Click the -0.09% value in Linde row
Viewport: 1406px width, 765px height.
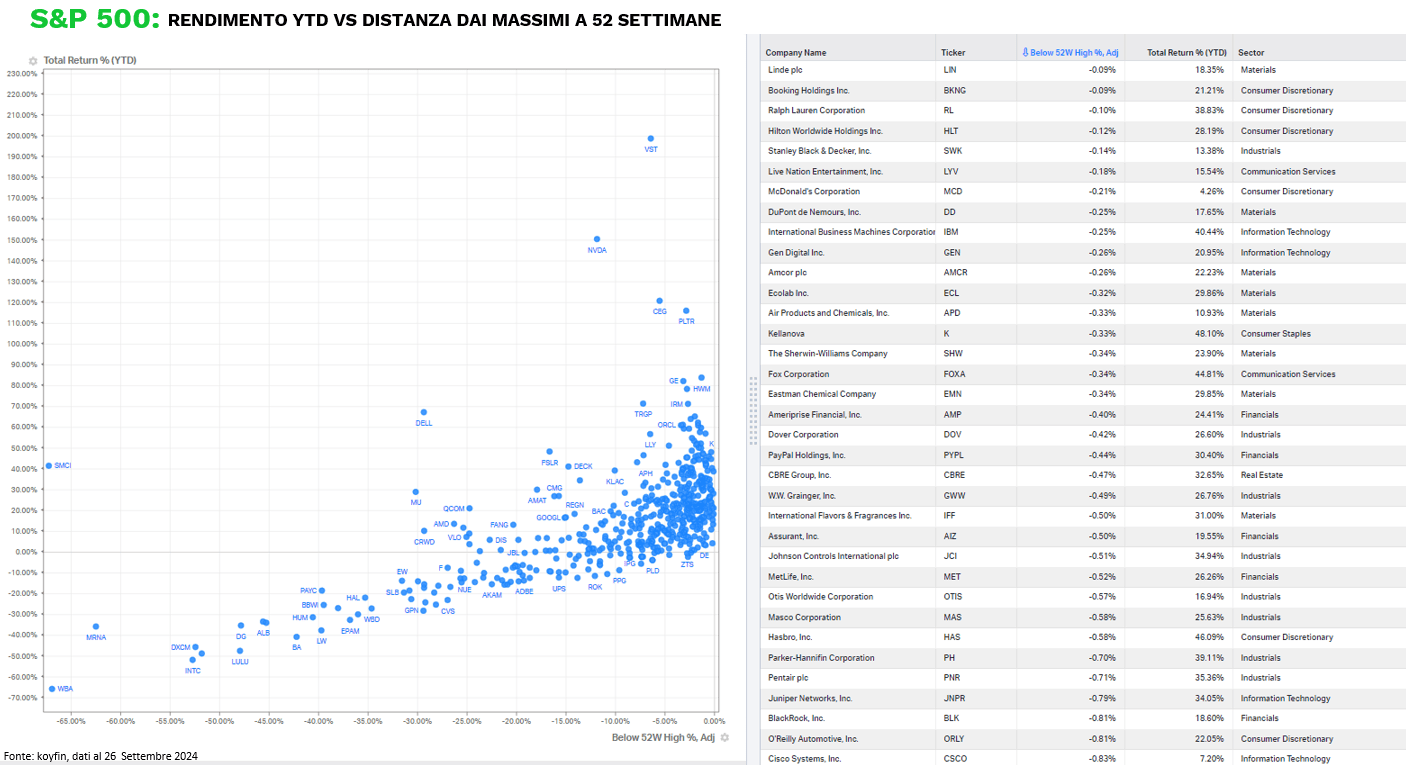pyautogui.click(x=1102, y=70)
